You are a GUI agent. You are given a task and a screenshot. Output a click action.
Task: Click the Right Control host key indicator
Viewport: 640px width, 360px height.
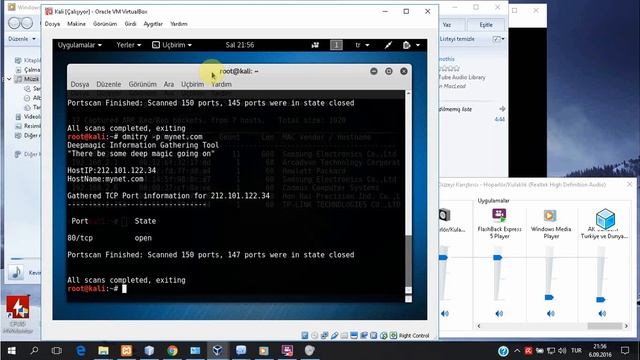(x=414, y=336)
